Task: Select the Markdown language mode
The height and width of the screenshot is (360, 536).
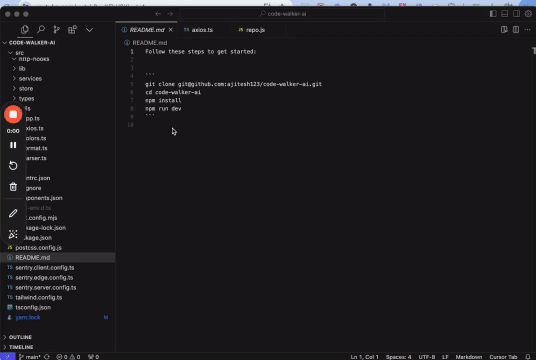Action: [x=469, y=357]
